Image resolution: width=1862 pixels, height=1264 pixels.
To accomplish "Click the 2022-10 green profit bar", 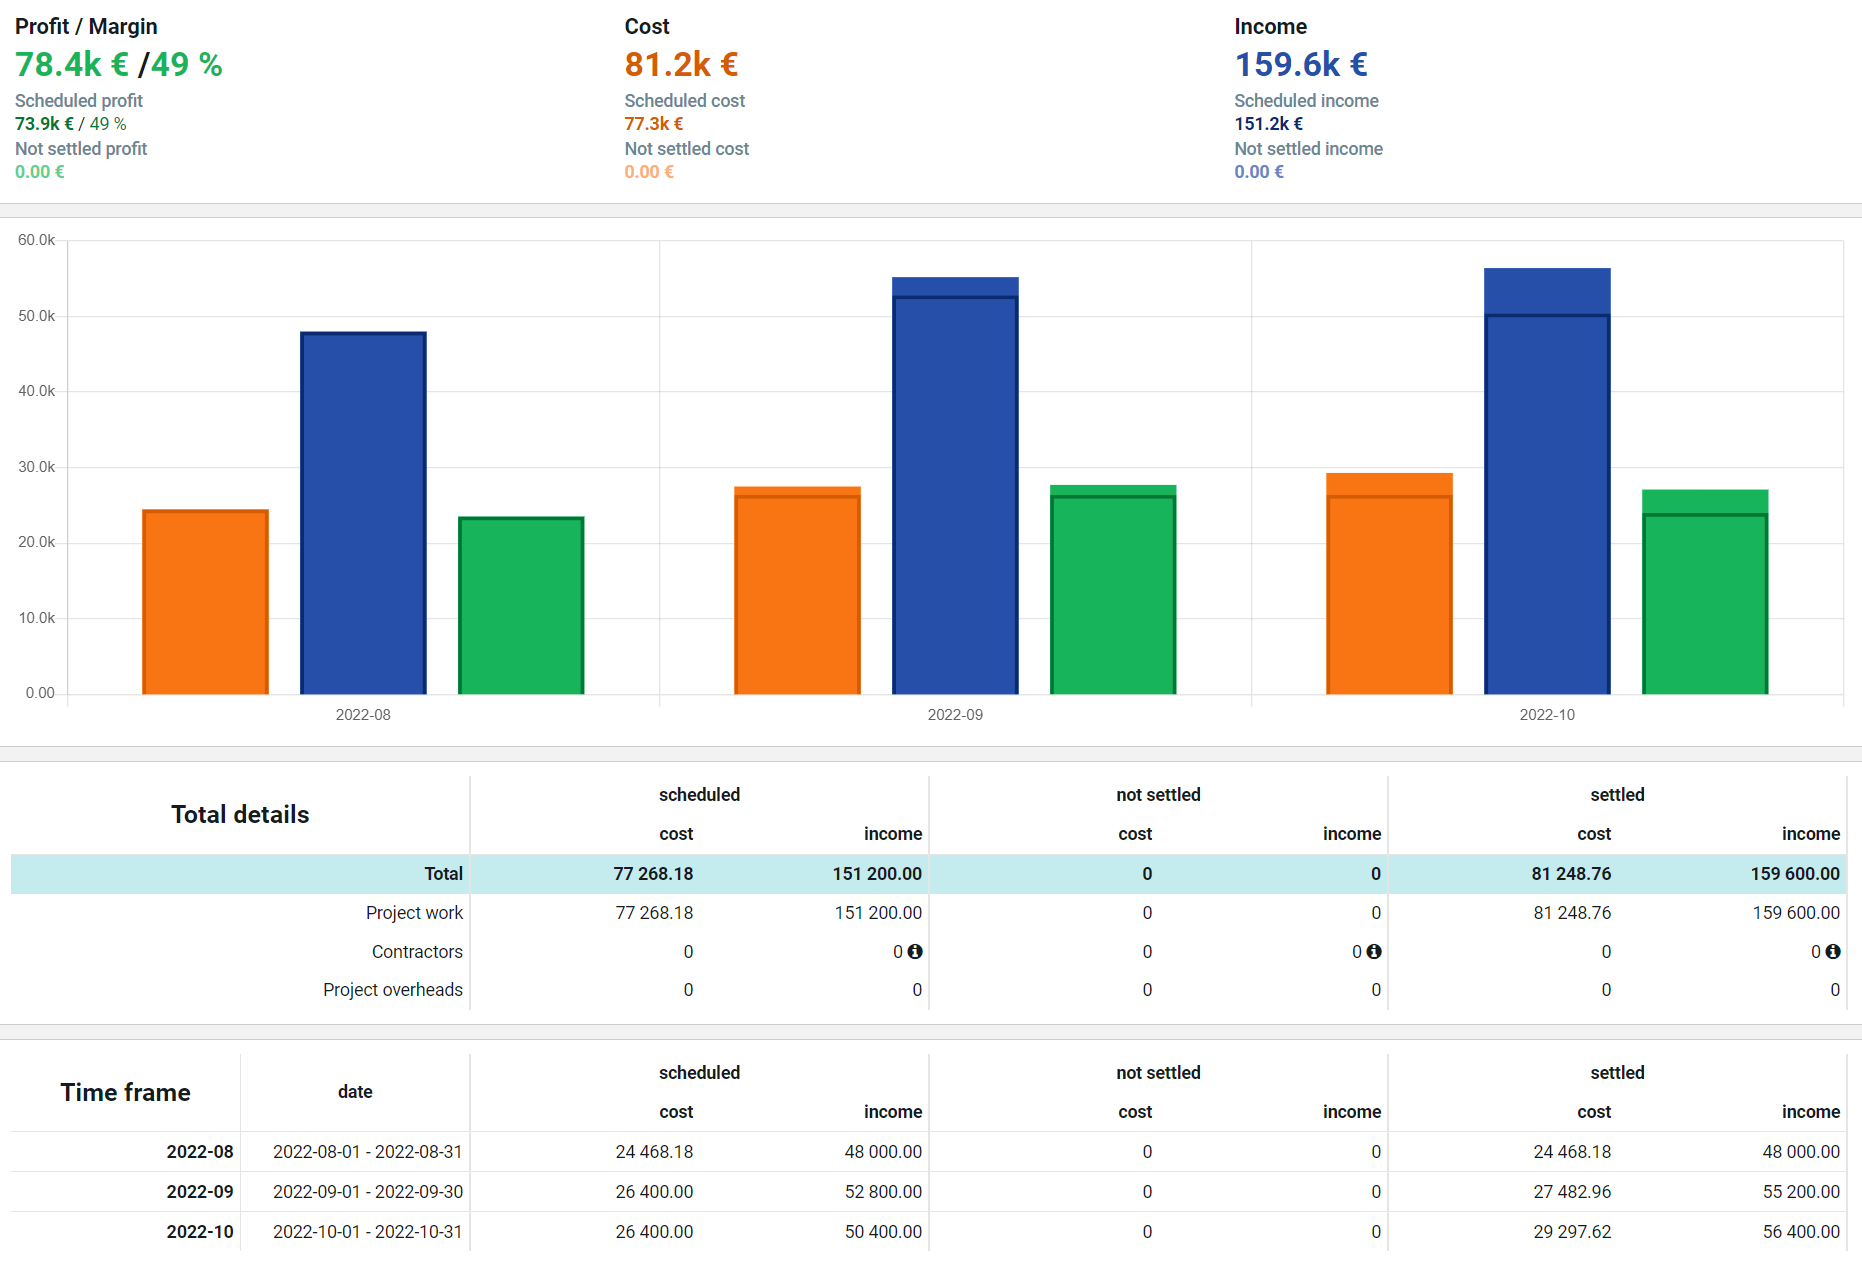I will (x=1705, y=591).
